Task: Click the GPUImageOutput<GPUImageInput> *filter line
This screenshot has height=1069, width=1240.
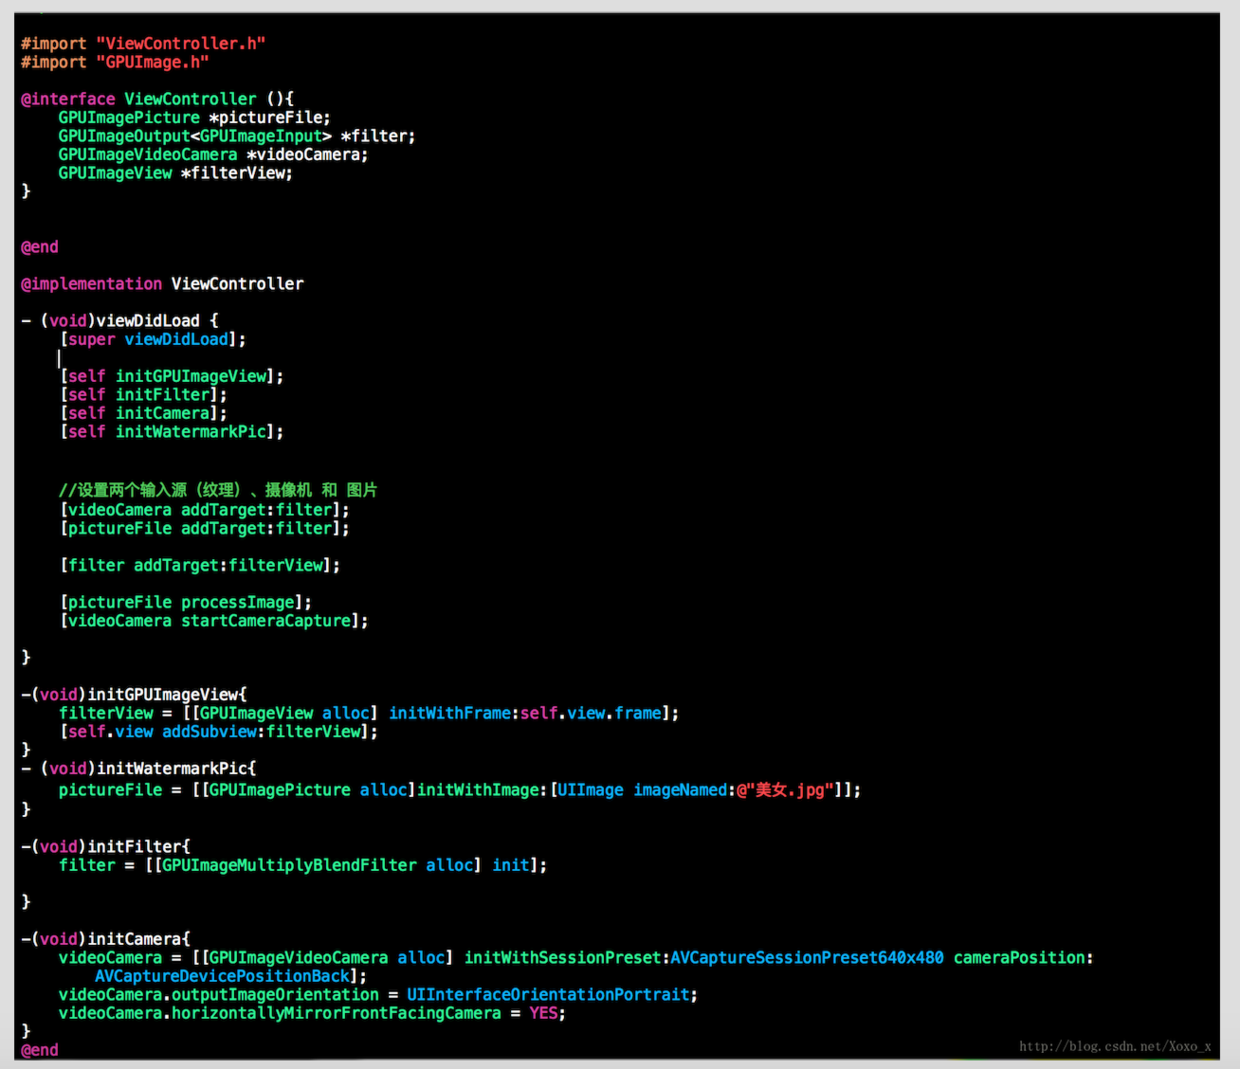Action: pyautogui.click(x=237, y=136)
